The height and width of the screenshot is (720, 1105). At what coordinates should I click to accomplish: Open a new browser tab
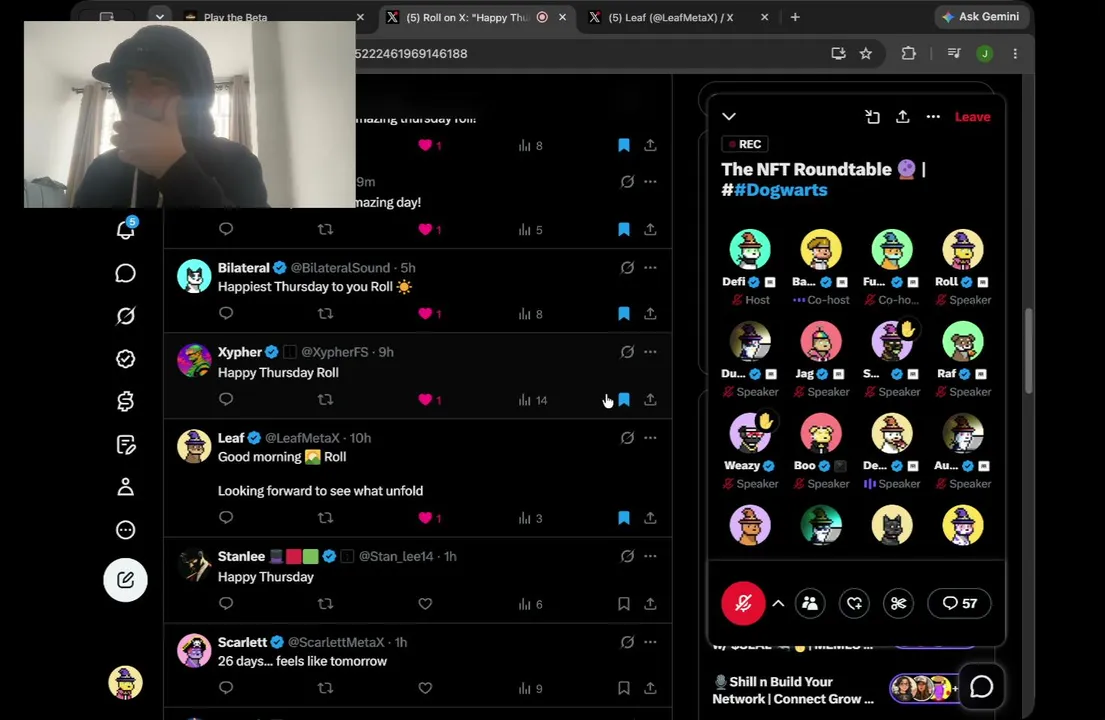(795, 17)
